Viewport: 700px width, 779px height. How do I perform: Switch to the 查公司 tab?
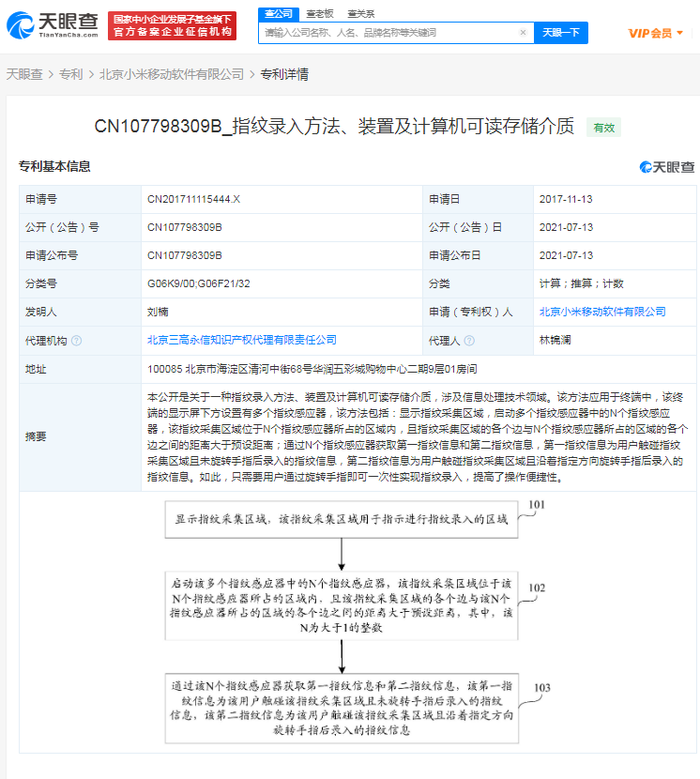(x=278, y=14)
